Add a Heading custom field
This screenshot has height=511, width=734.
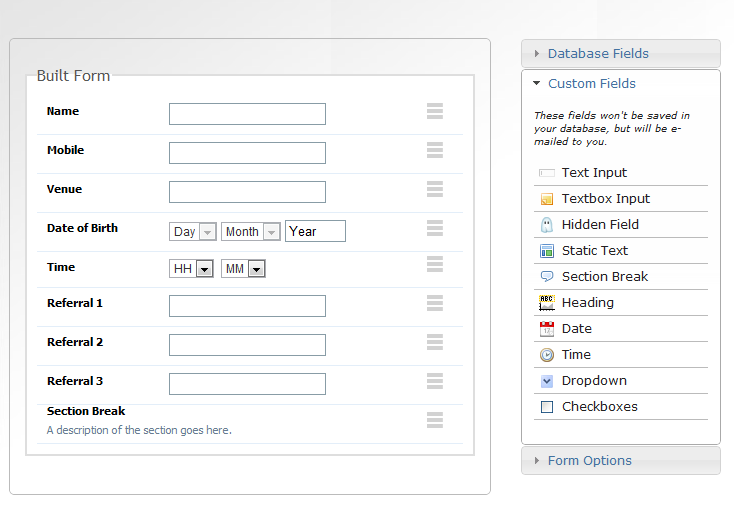pyautogui.click(x=621, y=303)
